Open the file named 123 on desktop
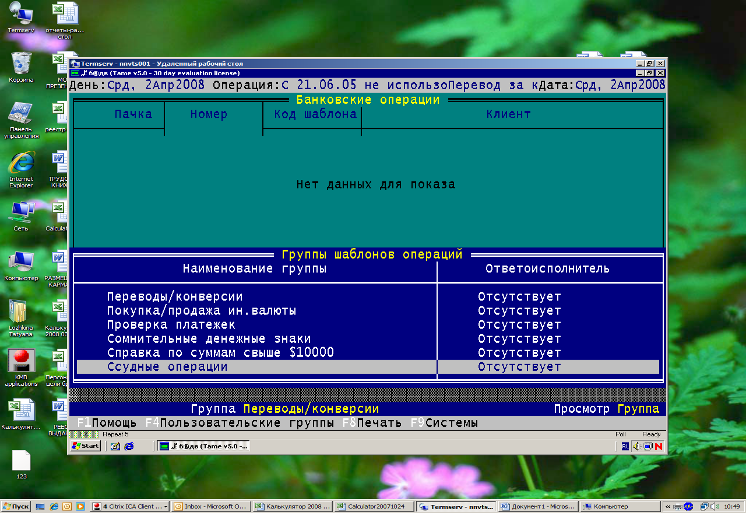746x513 pixels. 21,464
